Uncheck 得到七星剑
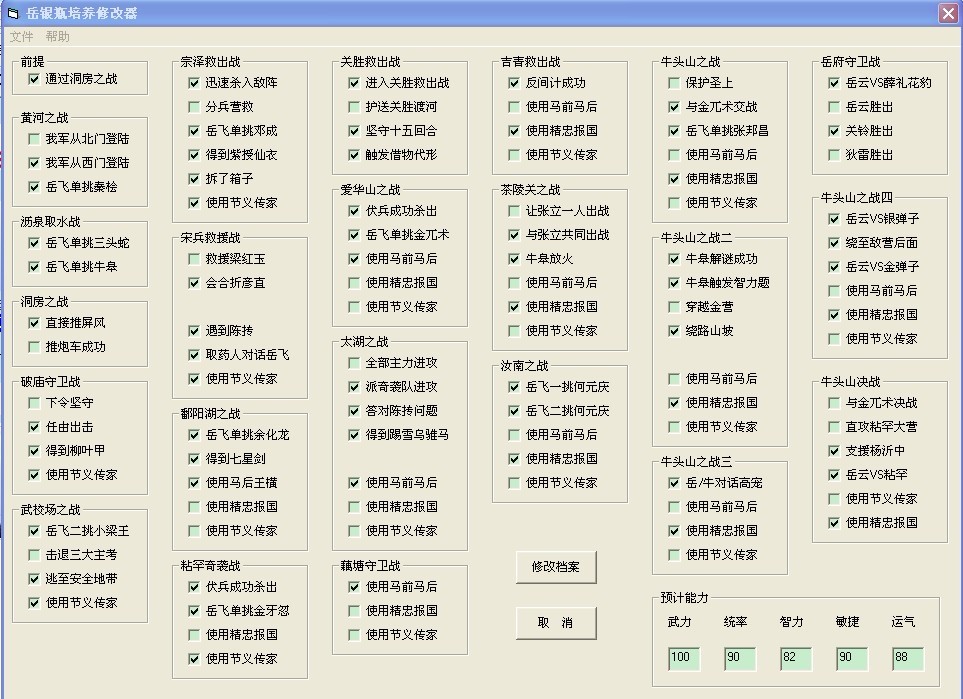The image size is (963, 699). [x=194, y=459]
